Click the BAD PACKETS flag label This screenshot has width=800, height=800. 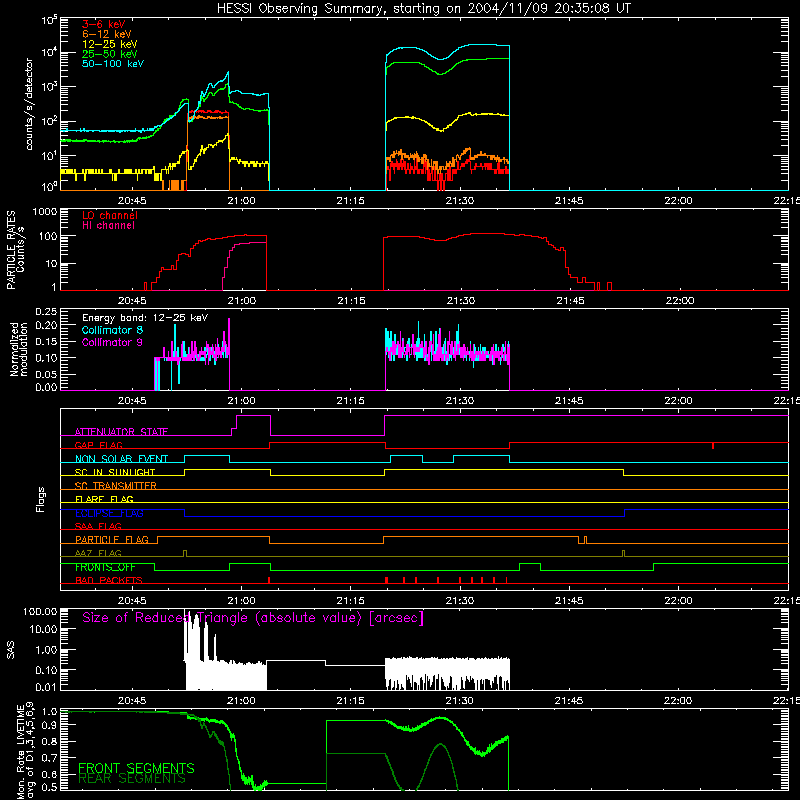pos(109,580)
